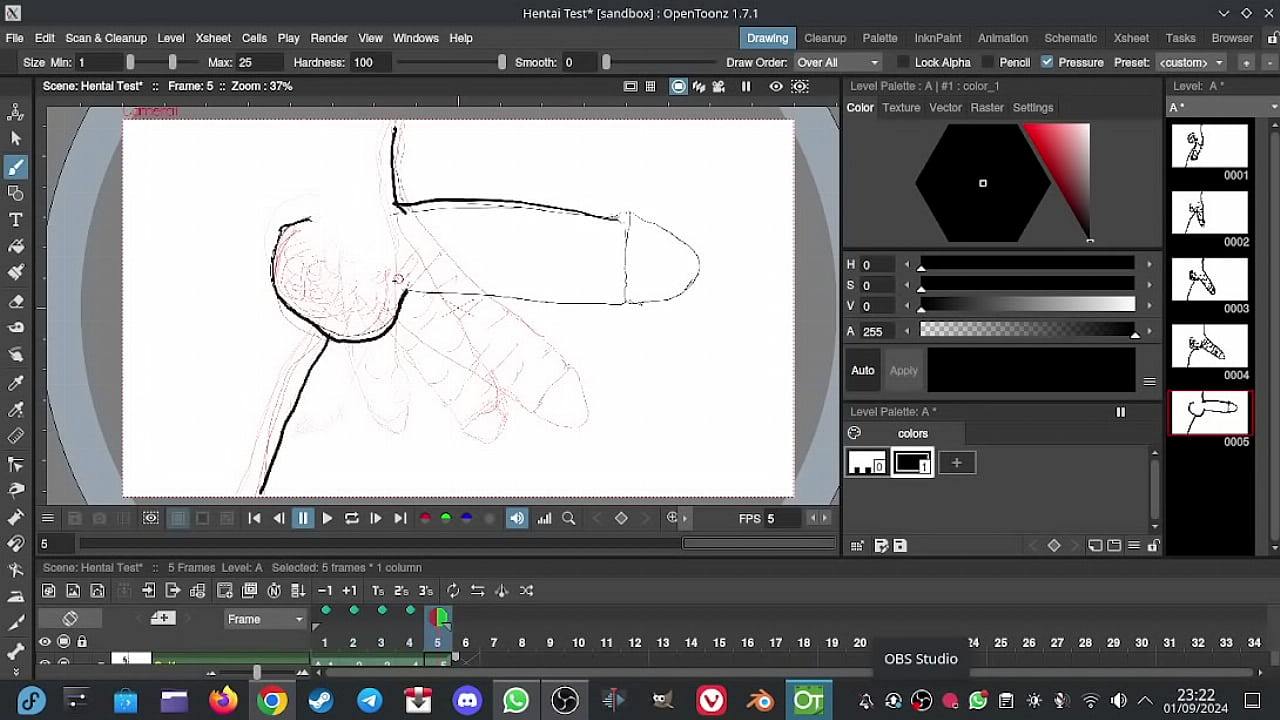Screen dimensions: 1280x720
Task: Click the V value slider
Action: point(1027,305)
